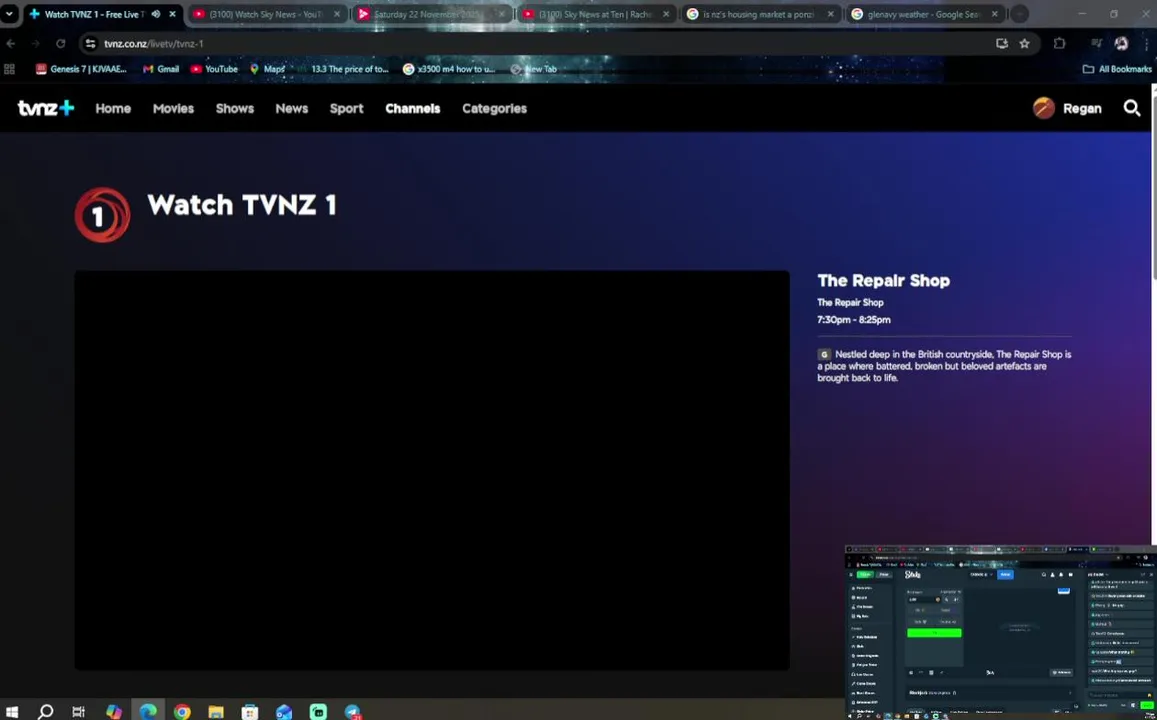Screen dimensions: 1157x720
Task: Open Task View in the taskbar
Action: click(x=78, y=712)
